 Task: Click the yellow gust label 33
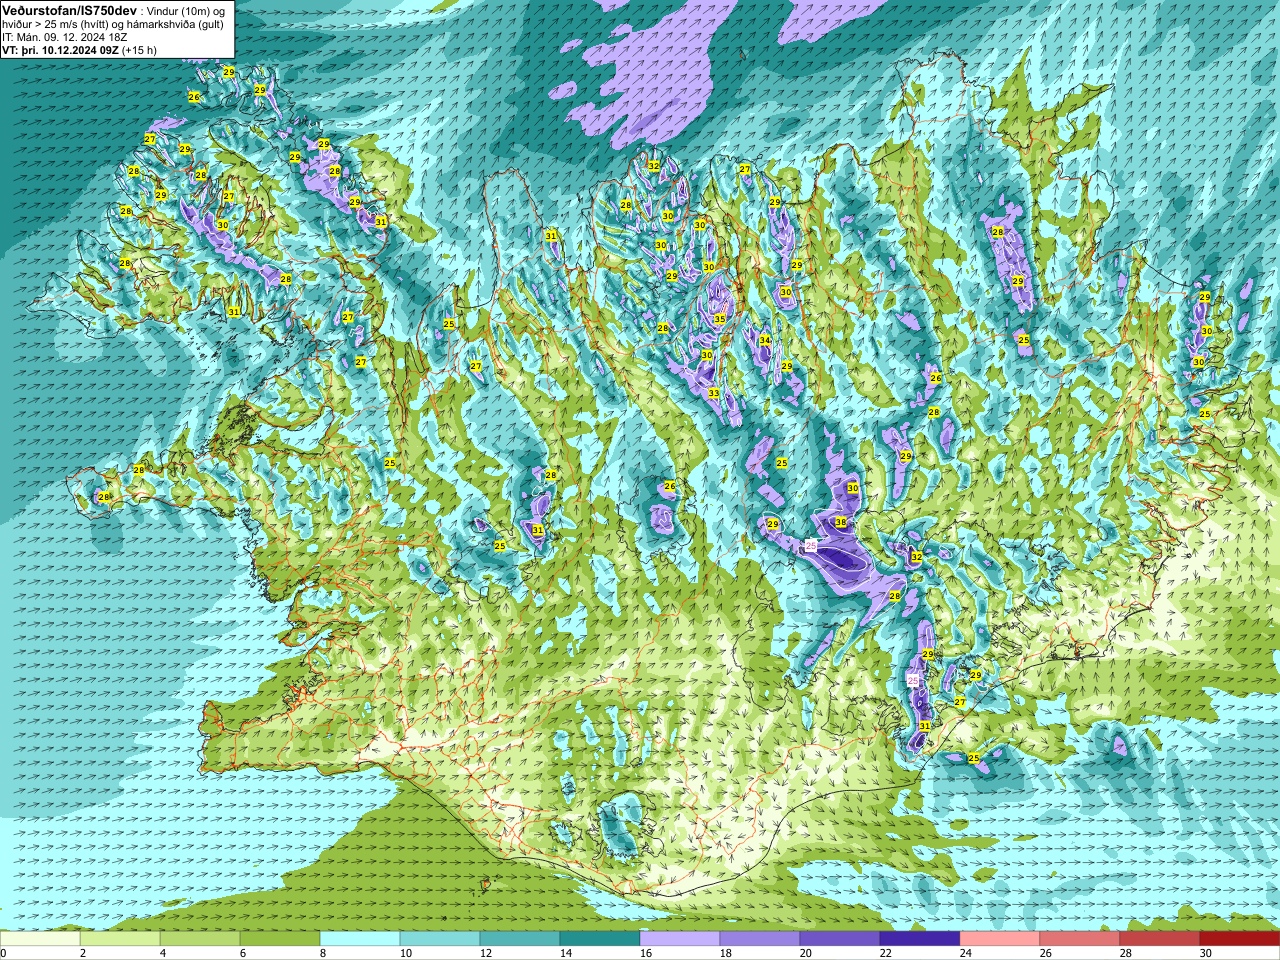point(714,393)
